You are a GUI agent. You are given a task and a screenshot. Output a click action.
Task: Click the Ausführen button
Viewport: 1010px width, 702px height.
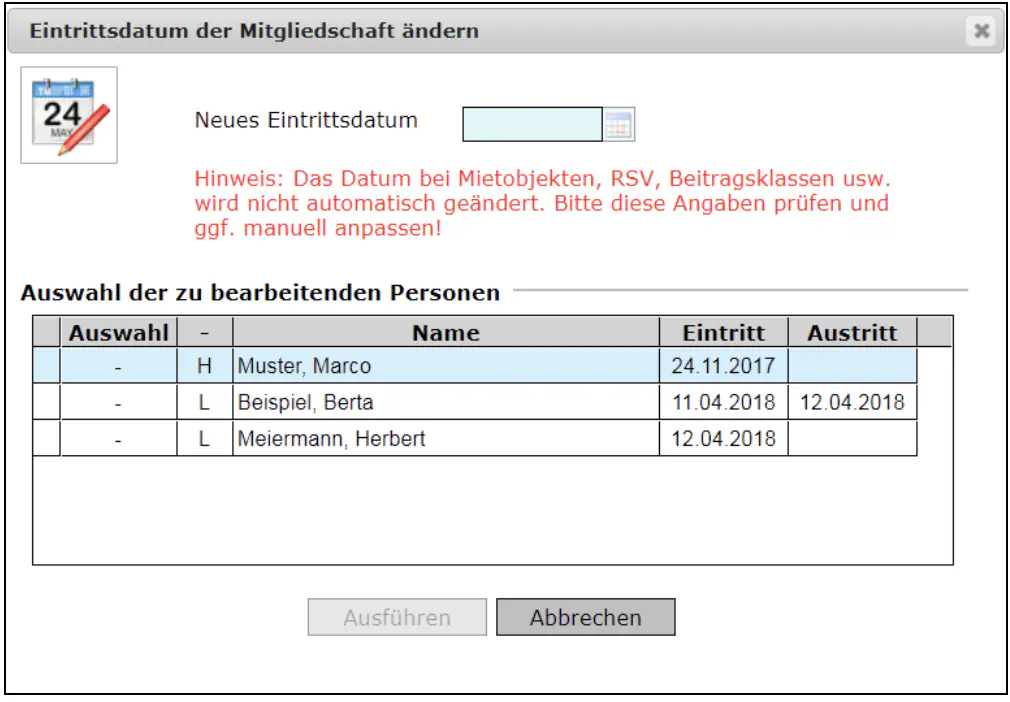pos(396,617)
